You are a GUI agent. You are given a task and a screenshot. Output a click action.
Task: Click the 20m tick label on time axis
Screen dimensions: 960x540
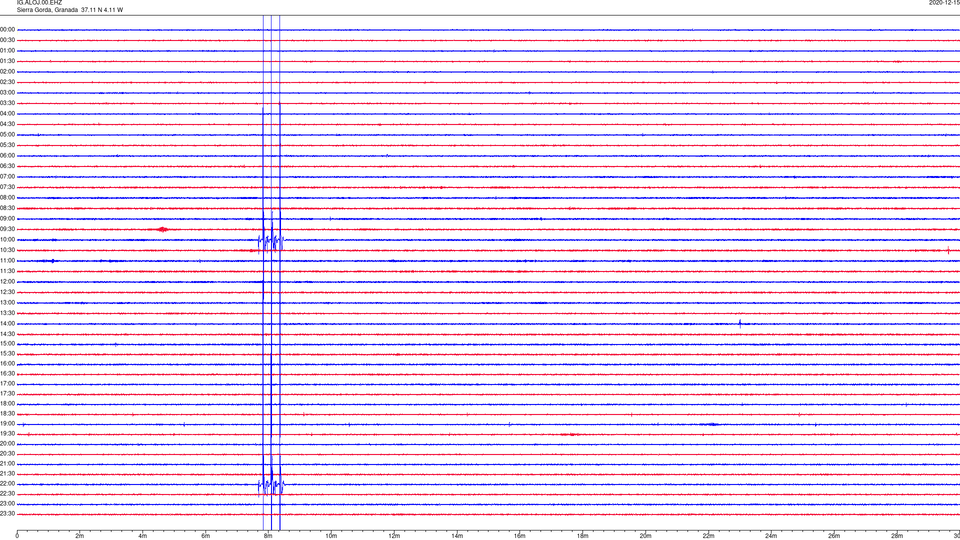(x=645, y=536)
